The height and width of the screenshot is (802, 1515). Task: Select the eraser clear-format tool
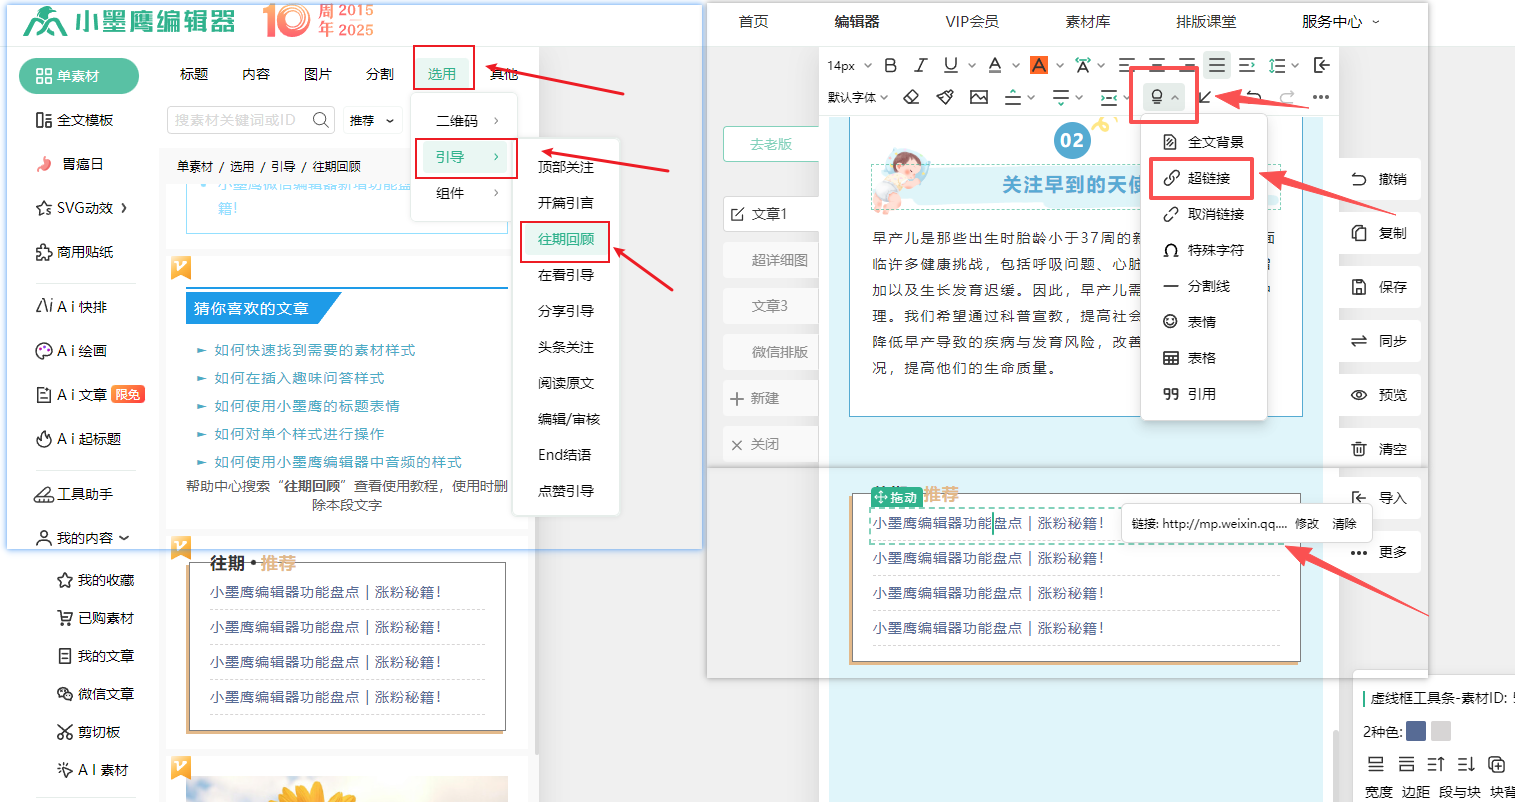(911, 97)
